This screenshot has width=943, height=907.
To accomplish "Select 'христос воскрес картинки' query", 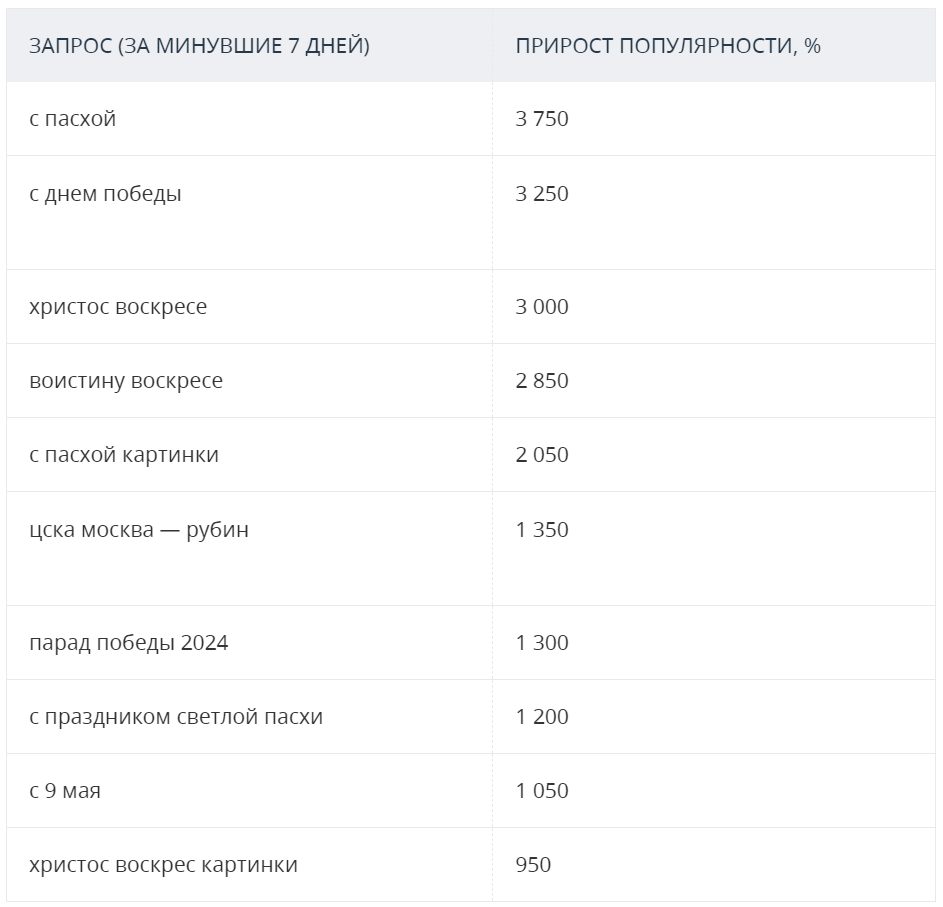I will pos(163,865).
